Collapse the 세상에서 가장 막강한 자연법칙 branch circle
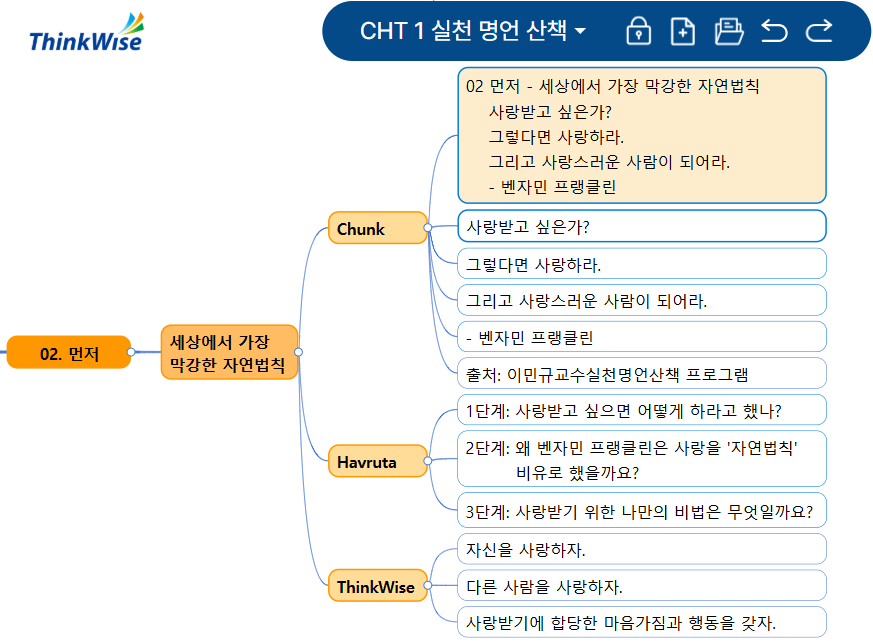 click(298, 352)
